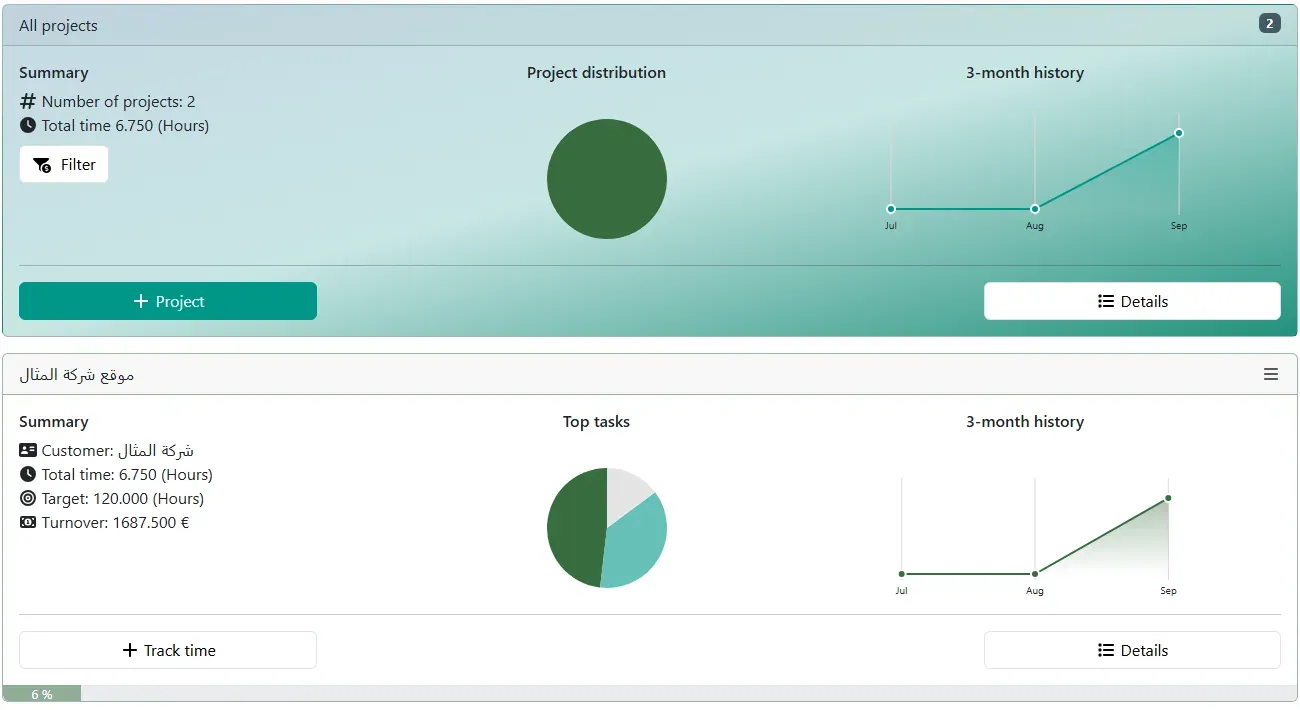Select the Aug data point in the top history chart

tap(1035, 209)
